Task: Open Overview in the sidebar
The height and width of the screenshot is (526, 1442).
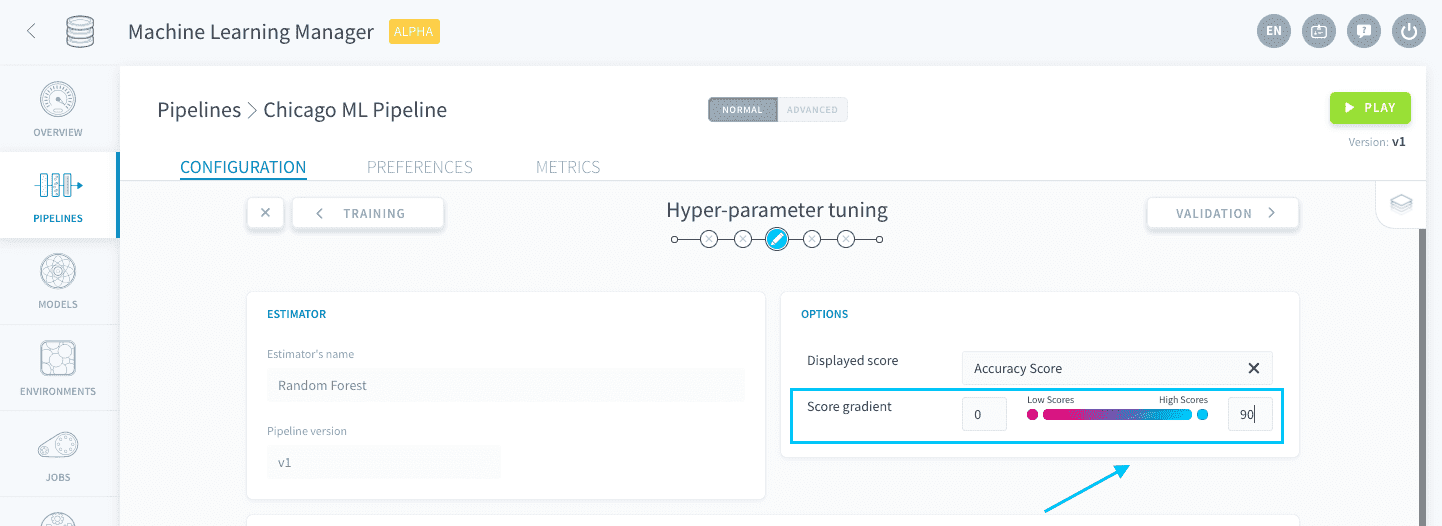Action: click(x=58, y=110)
